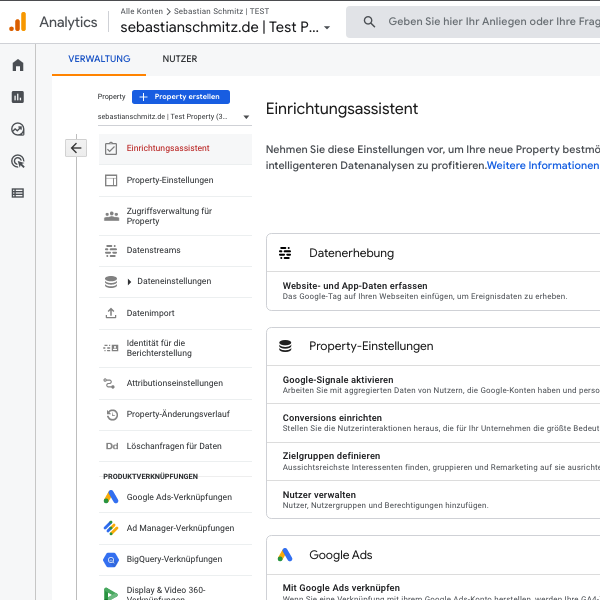Click the back arrow button
The width and height of the screenshot is (600, 600).
(76, 148)
